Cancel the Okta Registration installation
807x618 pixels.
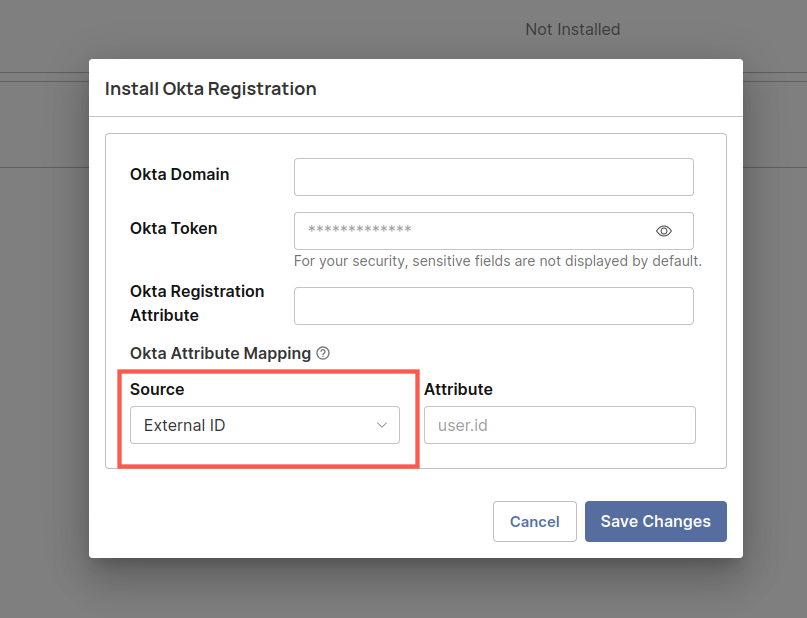pyautogui.click(x=534, y=521)
